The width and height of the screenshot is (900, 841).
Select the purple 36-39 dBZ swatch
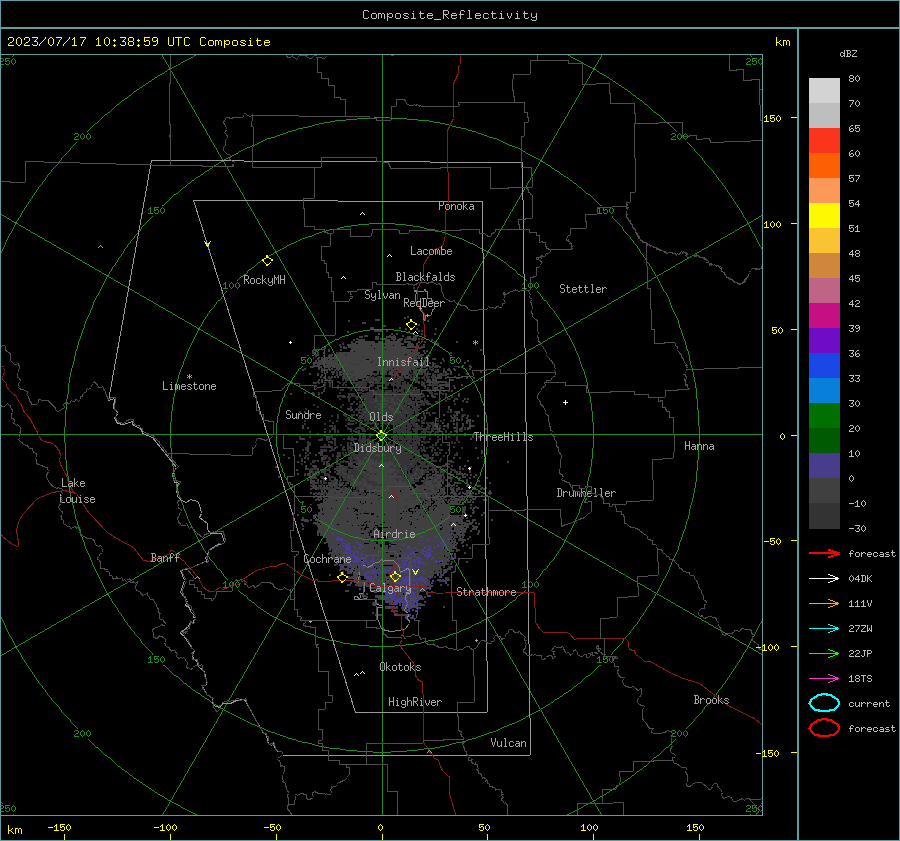point(824,341)
